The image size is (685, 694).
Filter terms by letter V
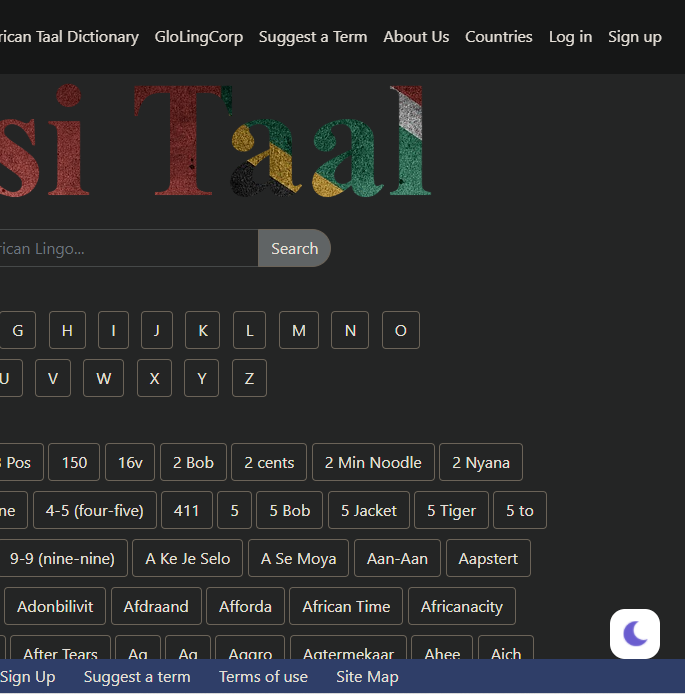53,378
